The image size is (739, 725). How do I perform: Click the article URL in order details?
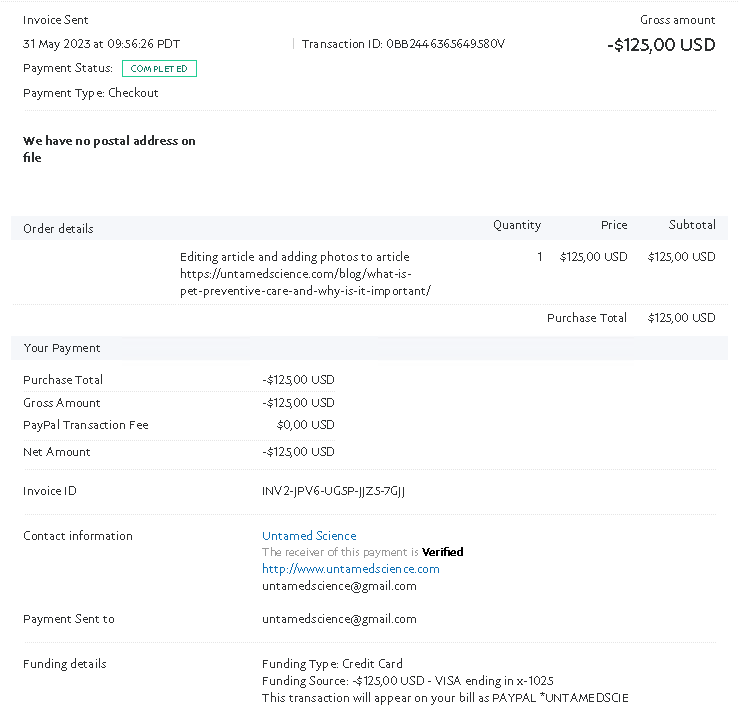pos(305,282)
